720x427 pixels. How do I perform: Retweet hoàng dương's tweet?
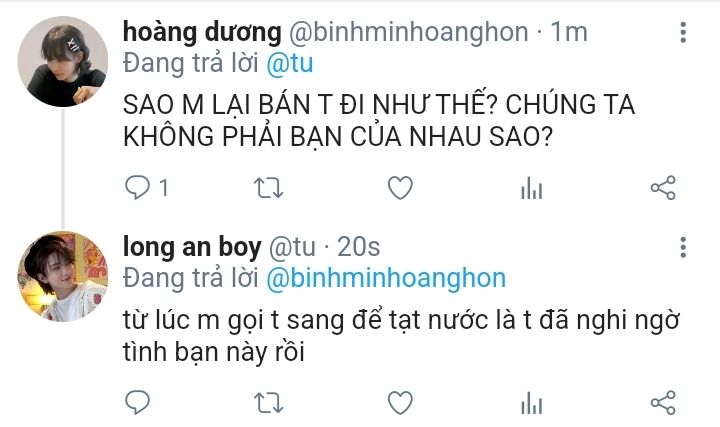[x=269, y=187]
